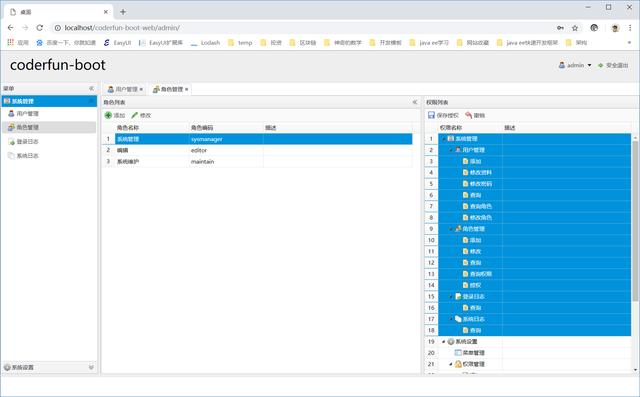Click 撤销 in the permission toolbar
The height and width of the screenshot is (397, 640).
[x=475, y=115]
